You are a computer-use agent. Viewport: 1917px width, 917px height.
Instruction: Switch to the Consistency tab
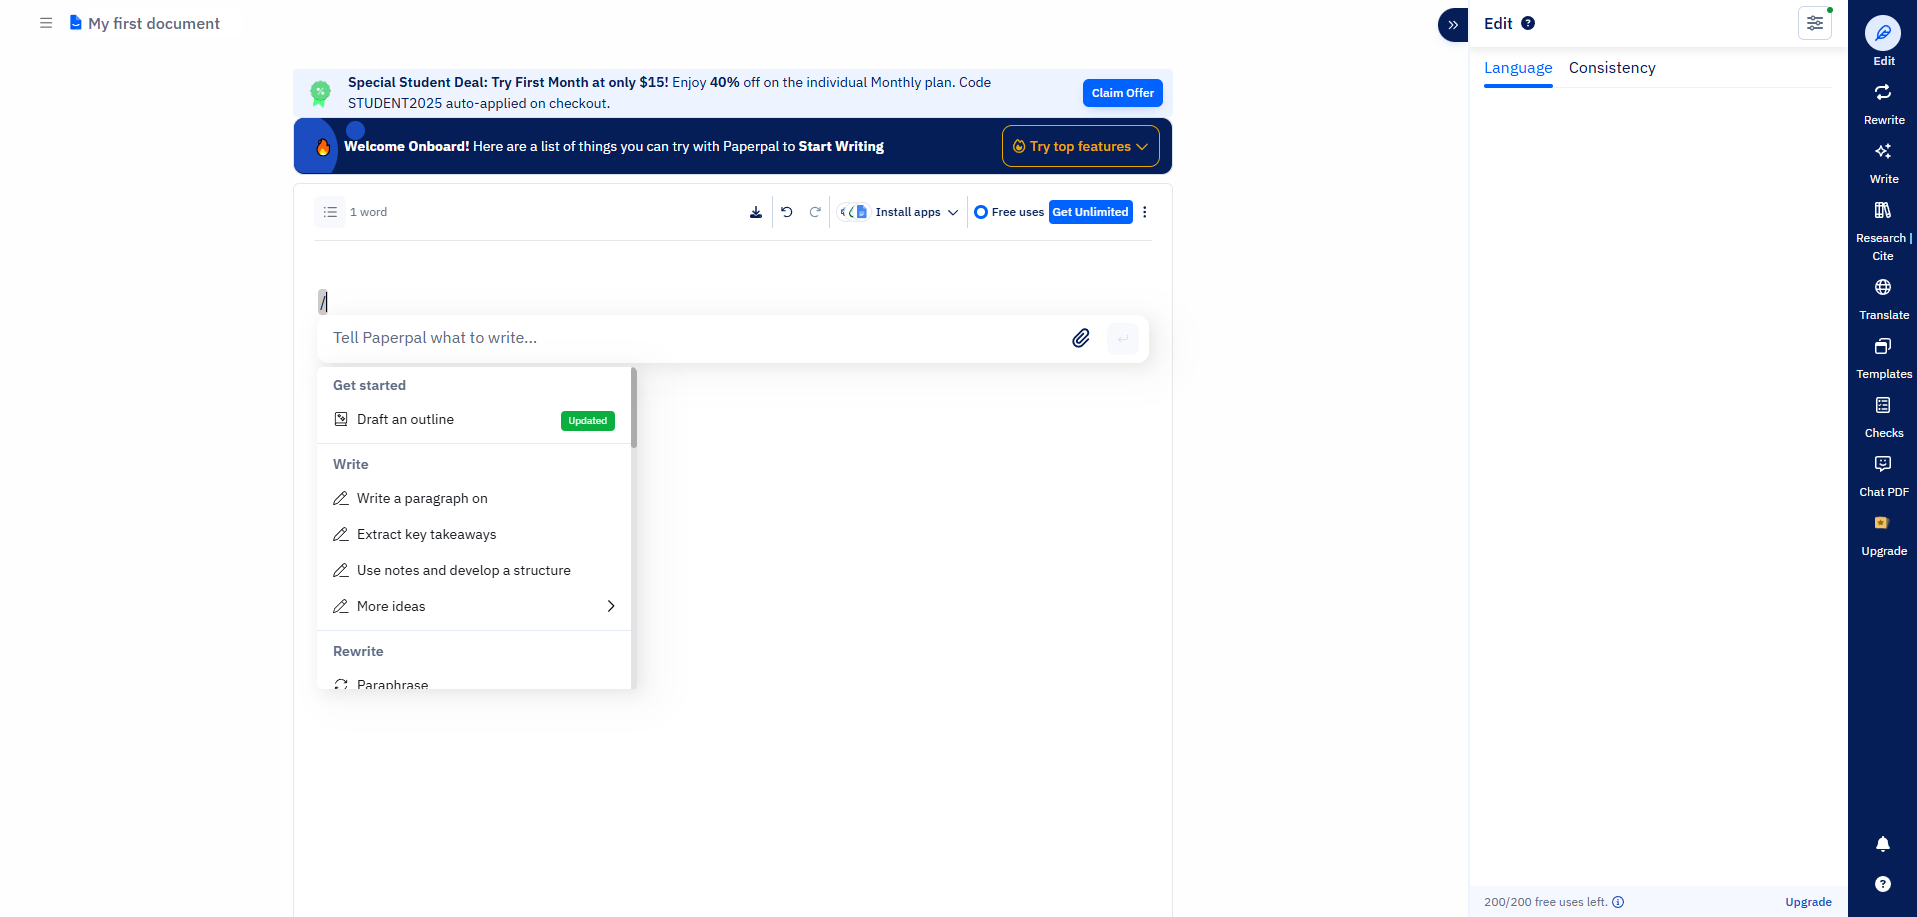point(1612,68)
